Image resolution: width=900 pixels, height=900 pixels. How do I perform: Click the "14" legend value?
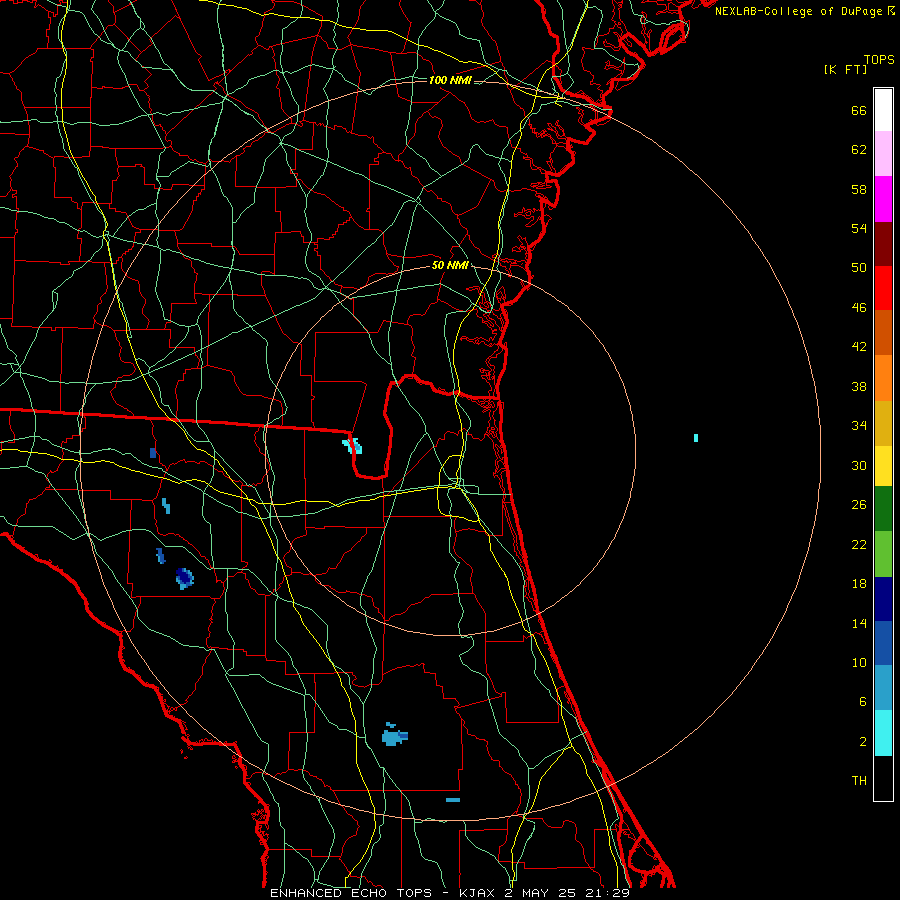point(859,623)
